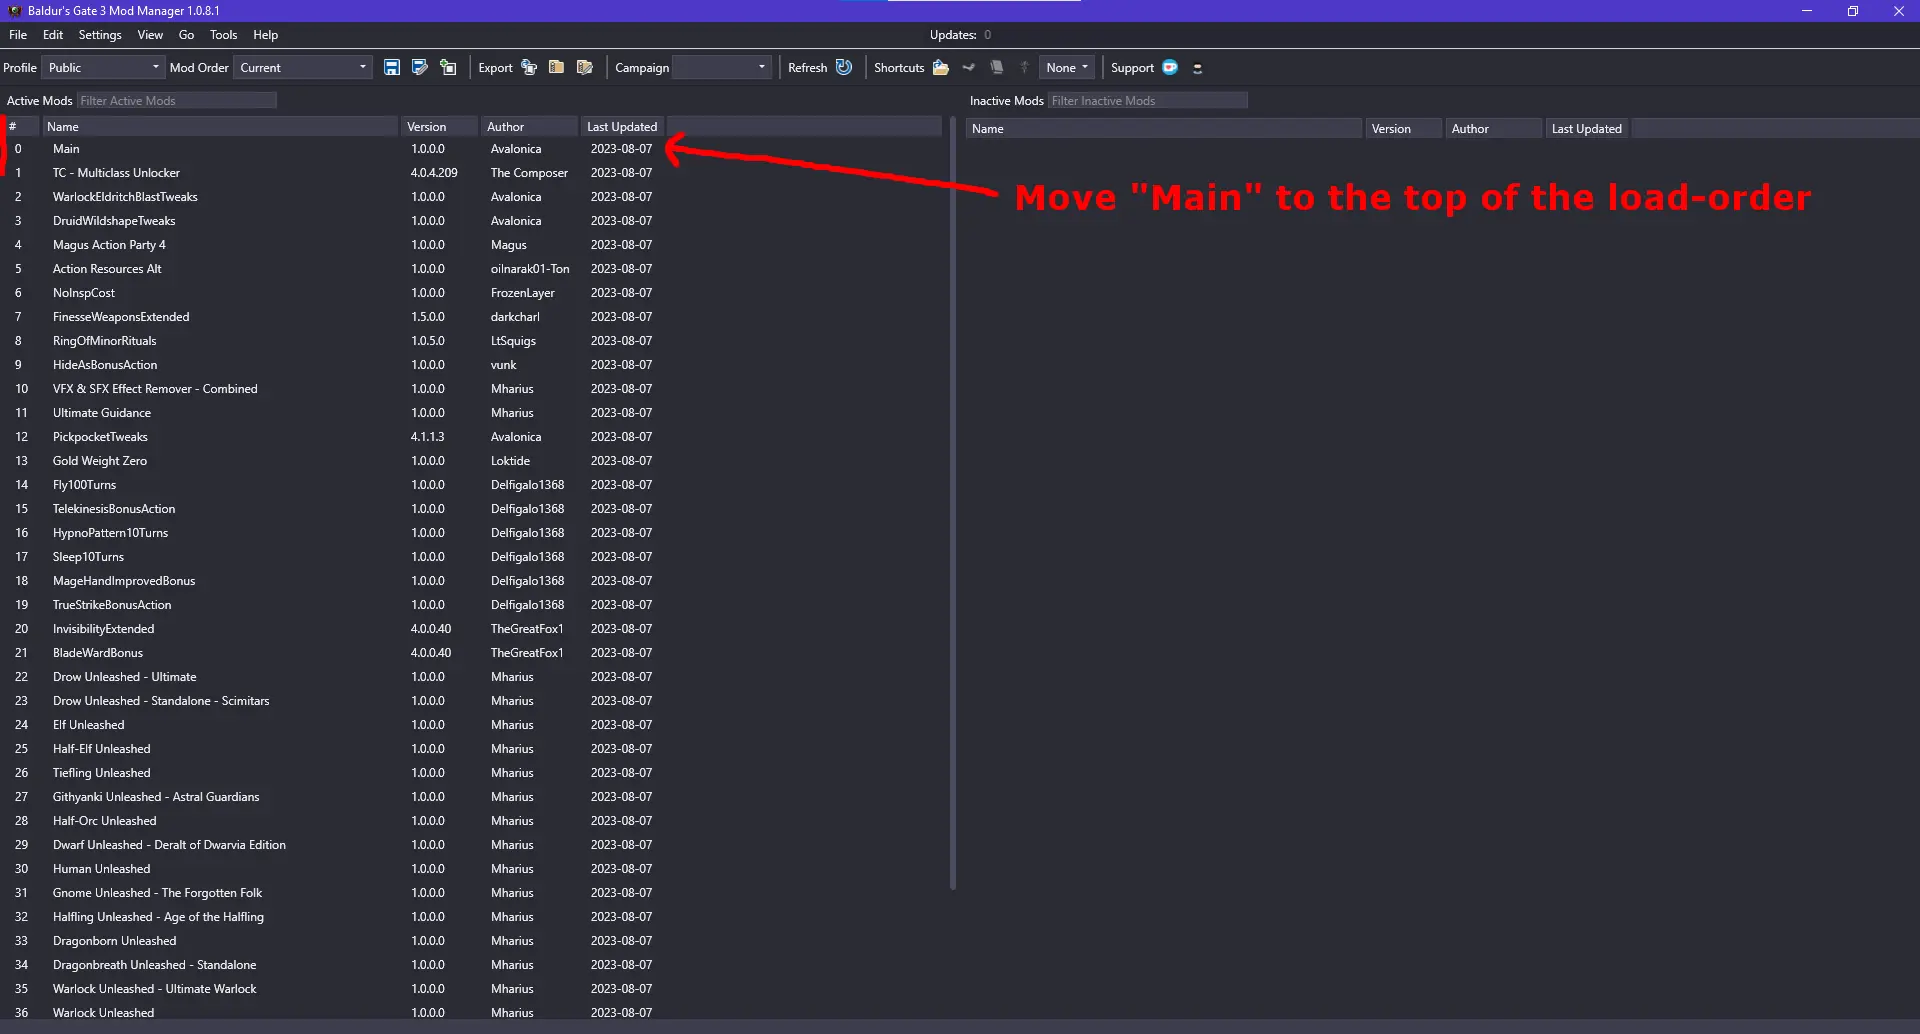The image size is (1920, 1034).
Task: Click the Filter Active Mods field
Action: tap(177, 101)
